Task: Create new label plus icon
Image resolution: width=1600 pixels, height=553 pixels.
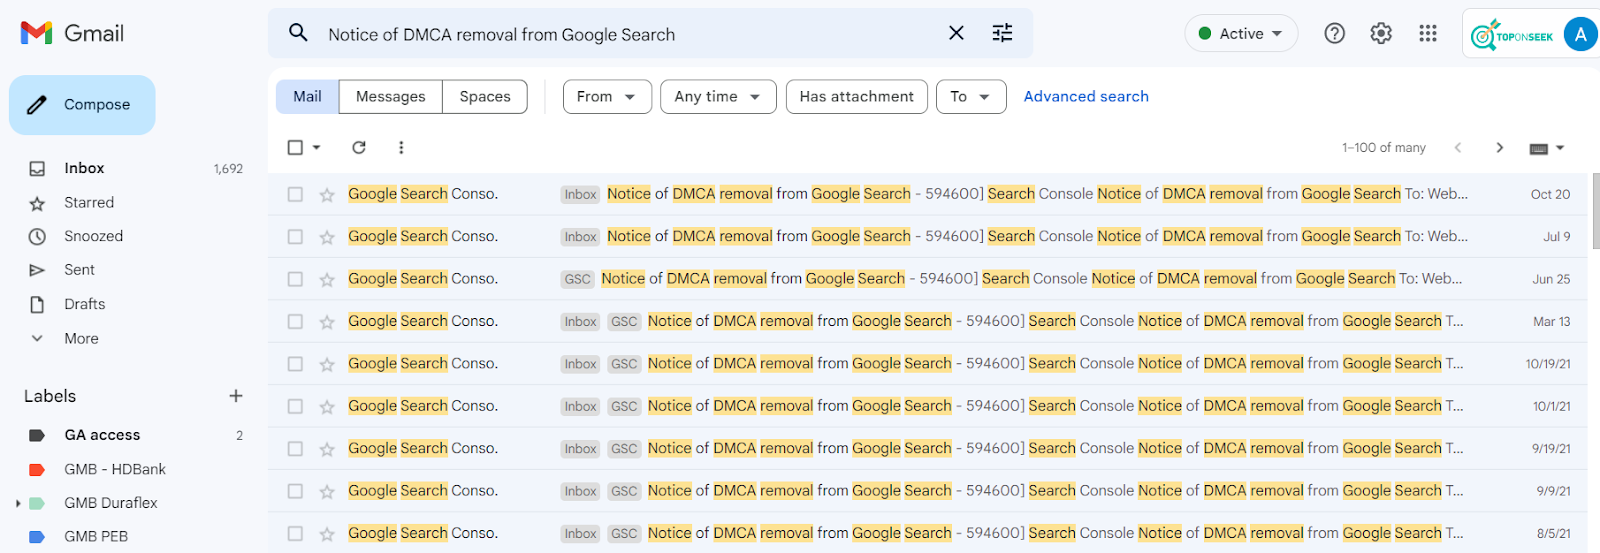Action: [236, 396]
